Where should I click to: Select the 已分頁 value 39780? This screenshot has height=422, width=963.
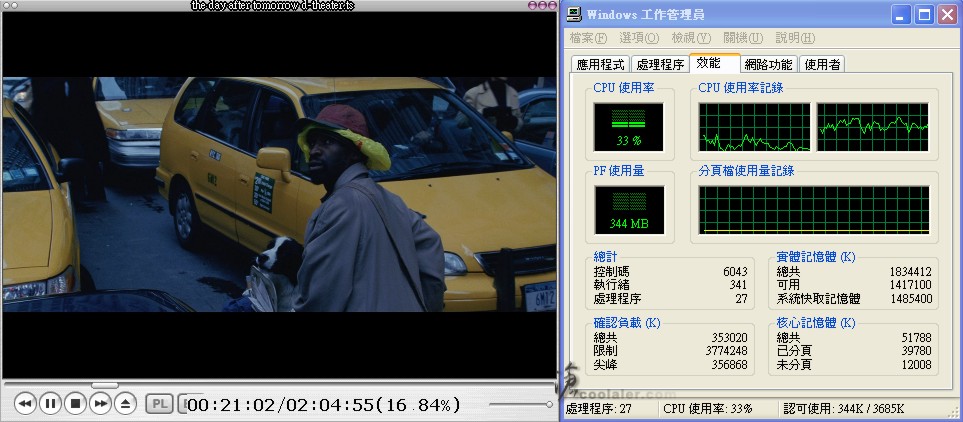916,351
